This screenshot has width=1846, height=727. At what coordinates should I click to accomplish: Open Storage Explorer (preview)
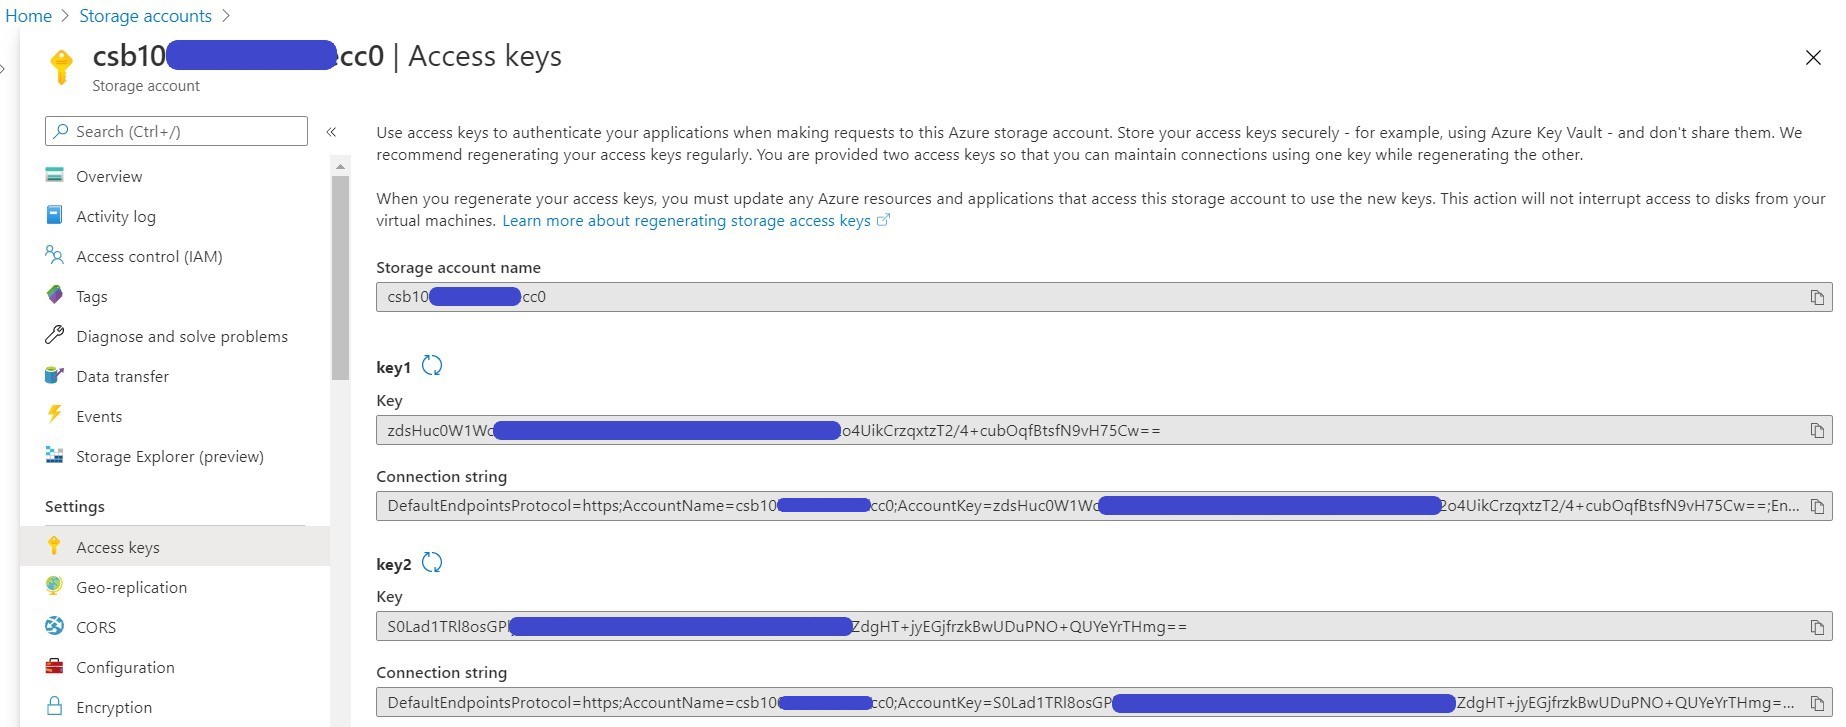169,457
